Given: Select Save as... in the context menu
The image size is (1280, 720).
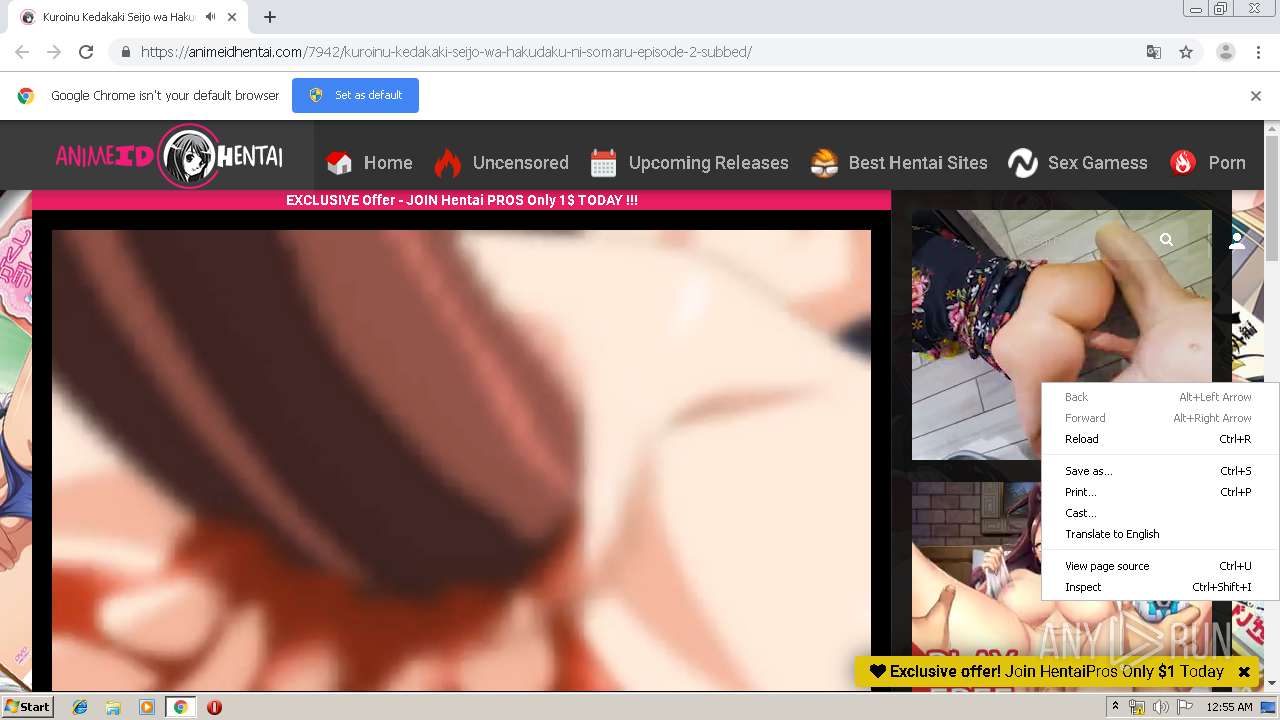Looking at the screenshot, I should [1160, 471].
